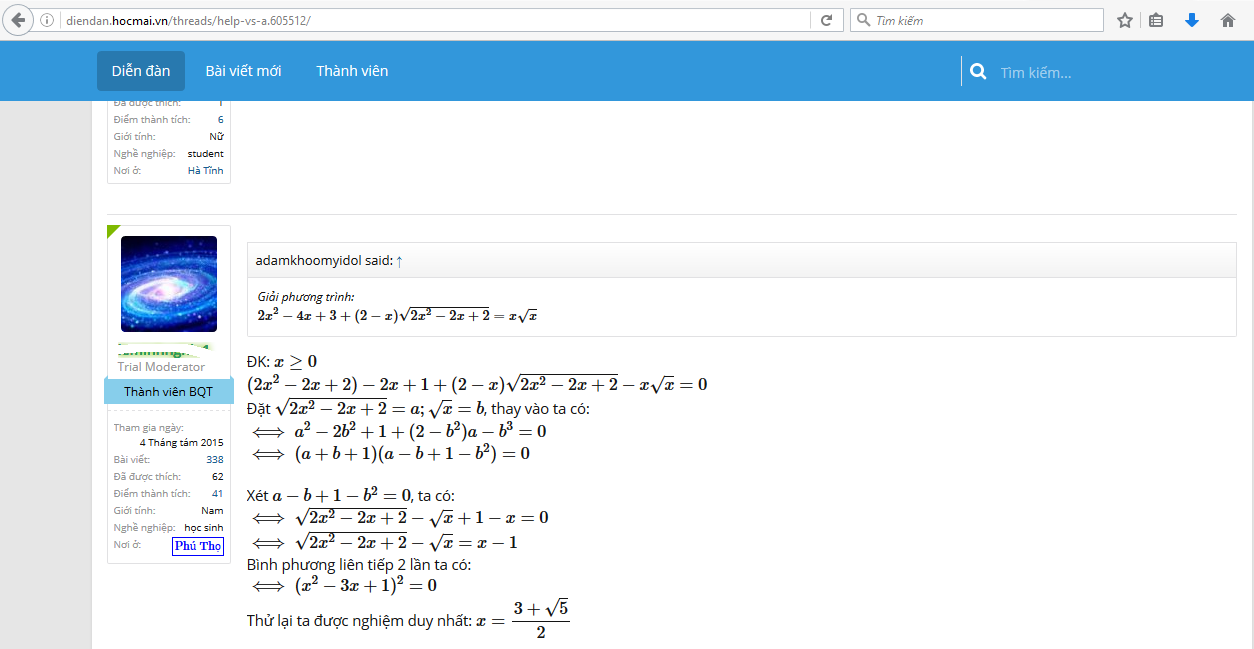Click the magnifier icon in browser search box
This screenshot has height=649, width=1254.
(862, 20)
